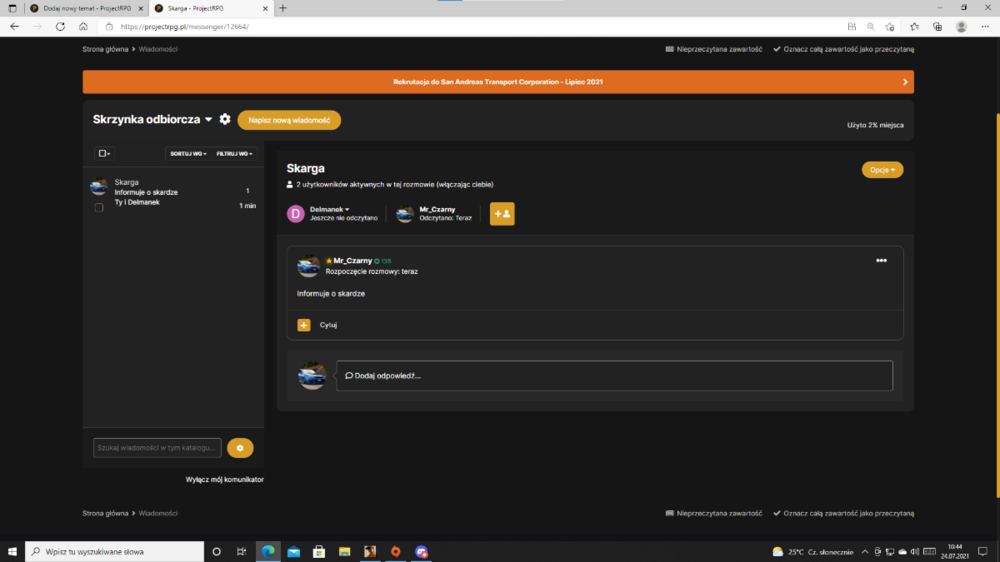Click Wyłącz mój komunikator link

pyautogui.click(x=224, y=480)
